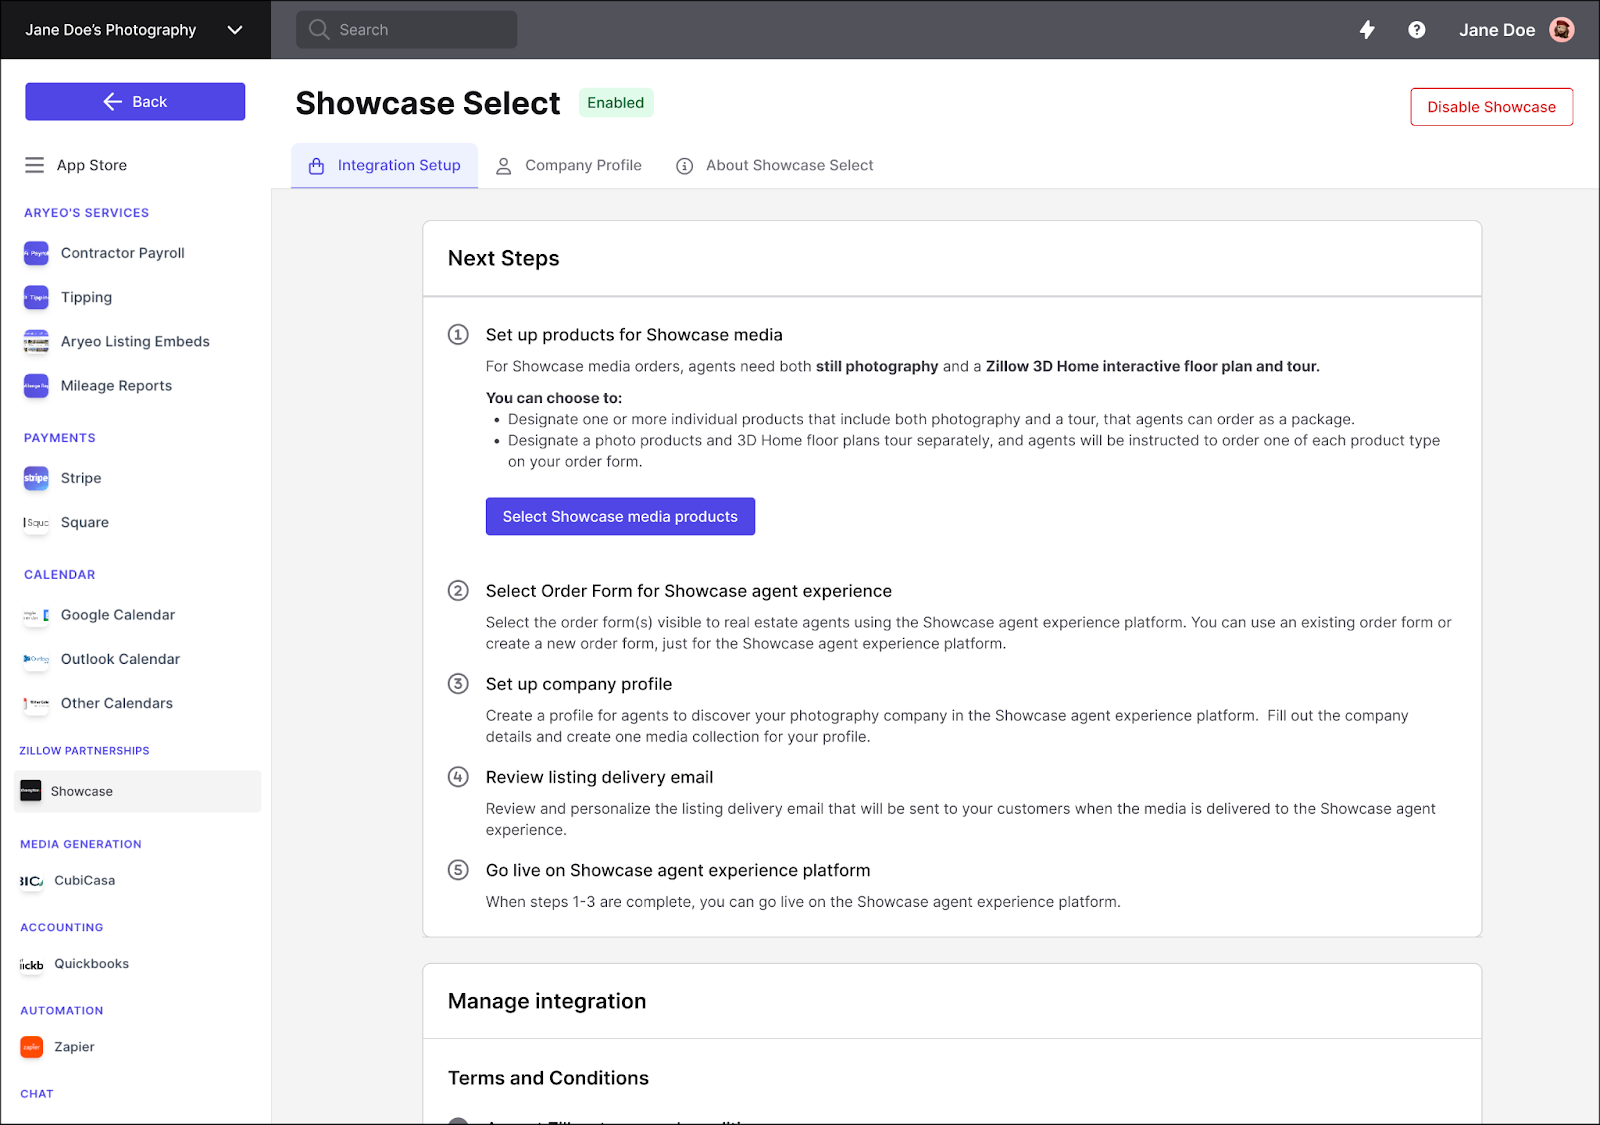Screen dimensions: 1600x1125
Task: Click the search magnifier icon
Action: (319, 29)
